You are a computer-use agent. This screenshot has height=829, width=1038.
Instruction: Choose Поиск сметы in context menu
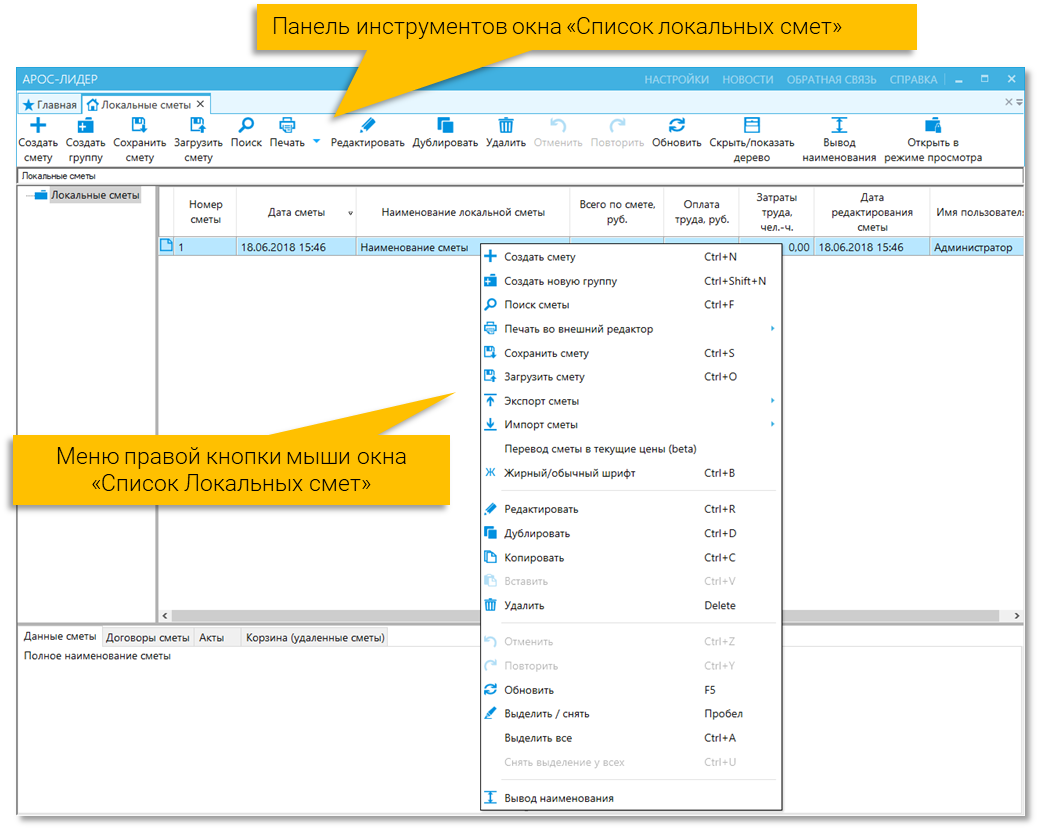pyautogui.click(x=631, y=305)
